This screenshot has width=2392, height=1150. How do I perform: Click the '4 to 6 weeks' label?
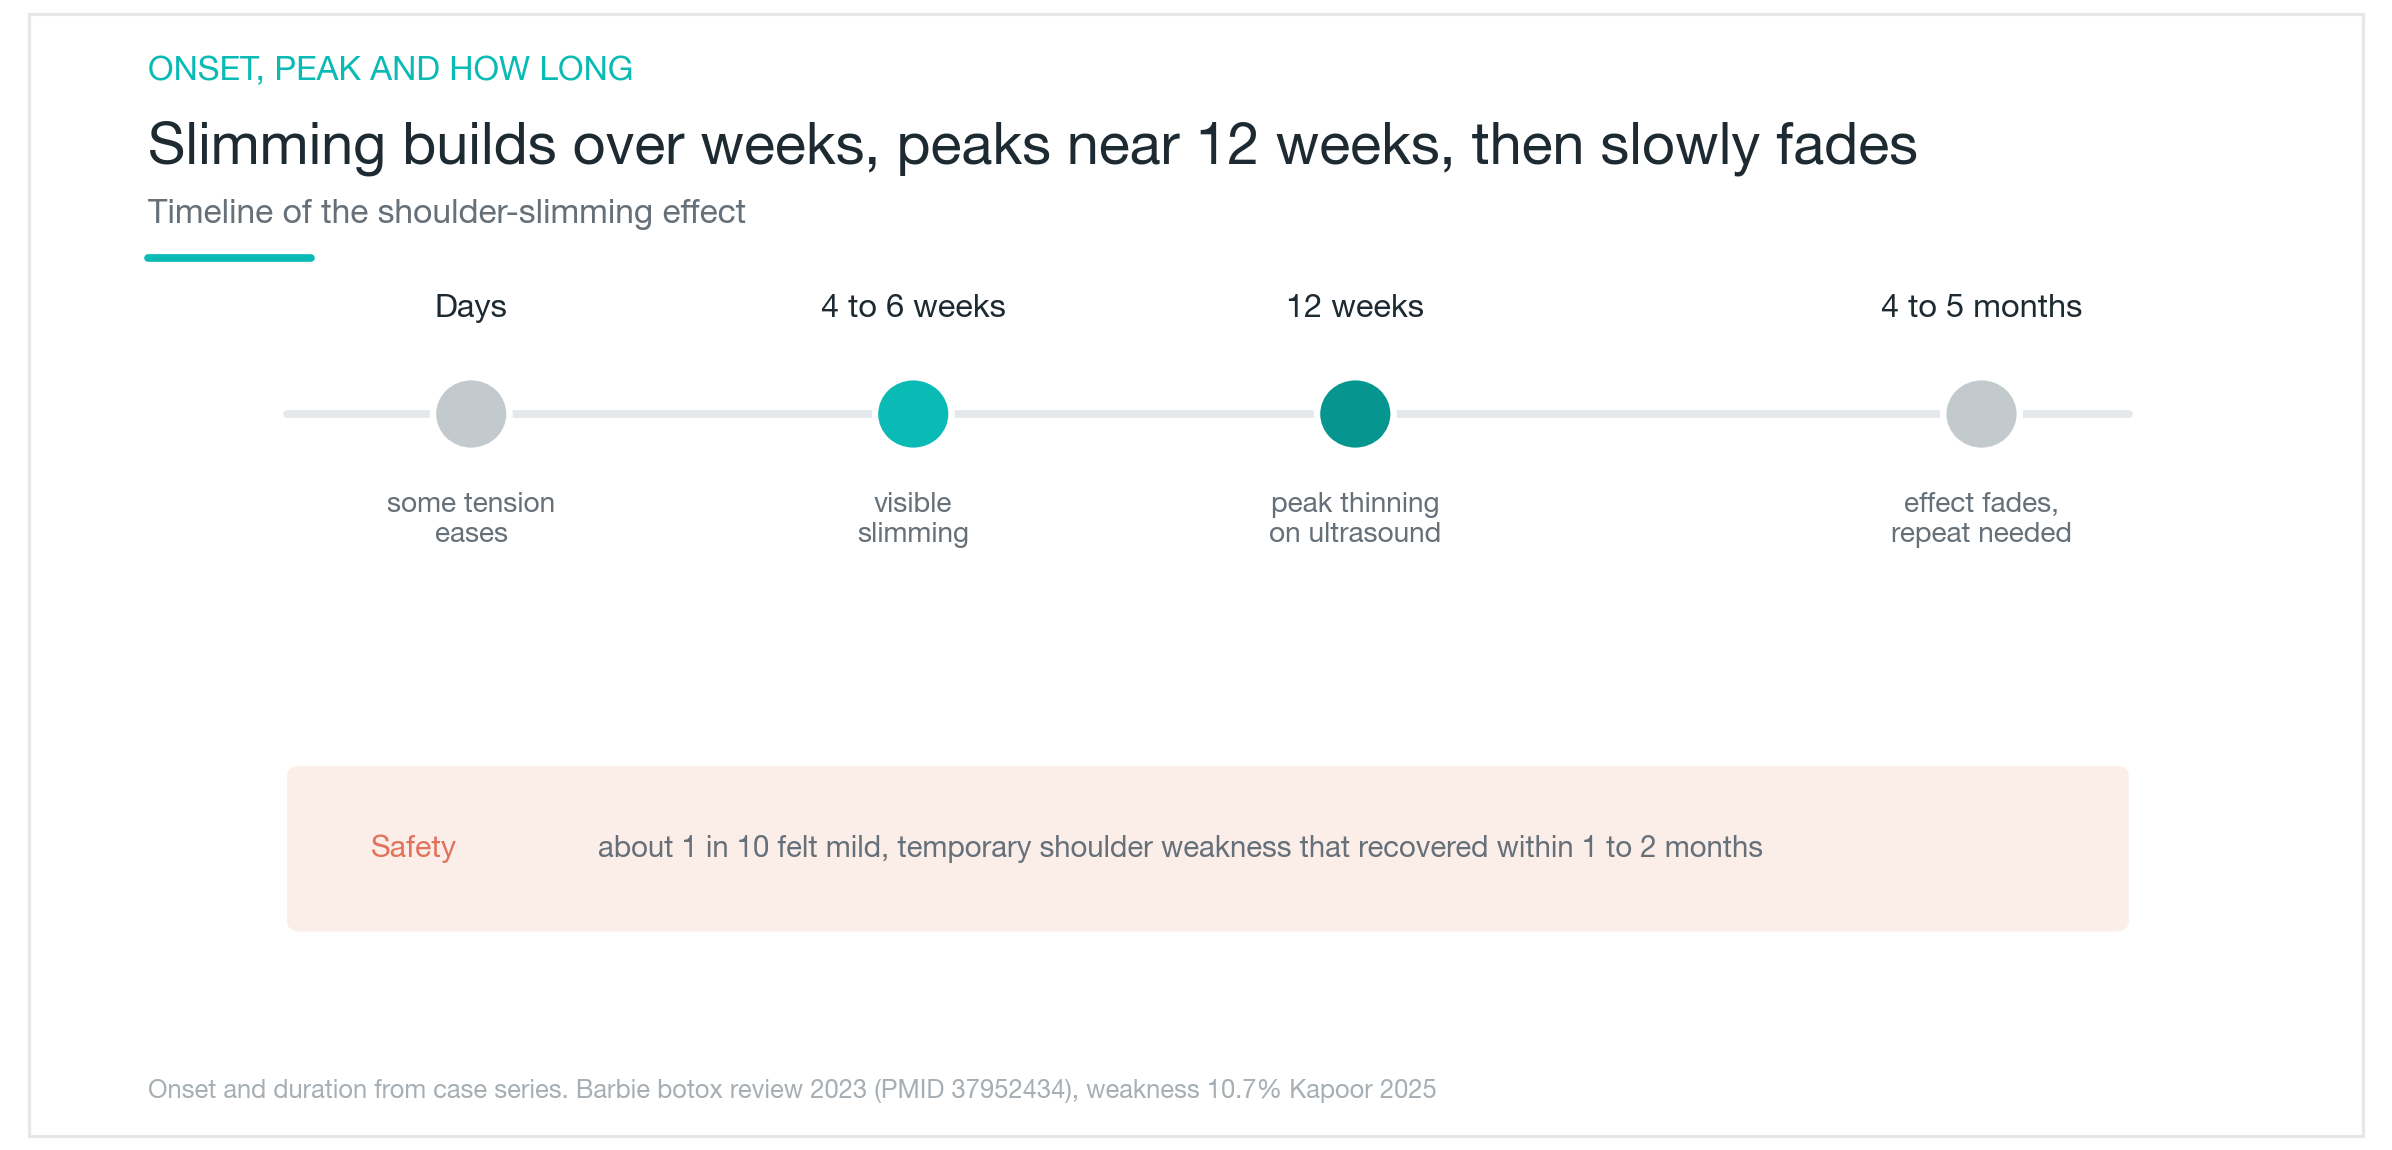913,306
